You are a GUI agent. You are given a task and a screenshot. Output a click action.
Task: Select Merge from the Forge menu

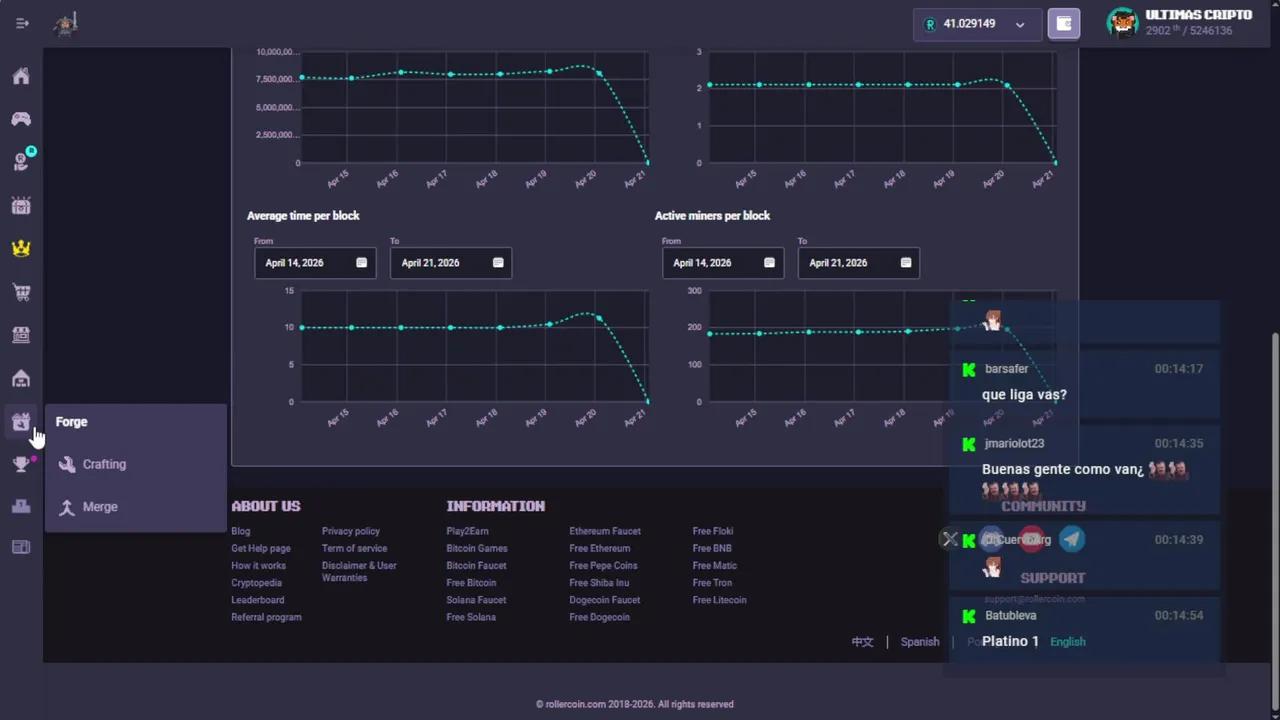click(100, 507)
